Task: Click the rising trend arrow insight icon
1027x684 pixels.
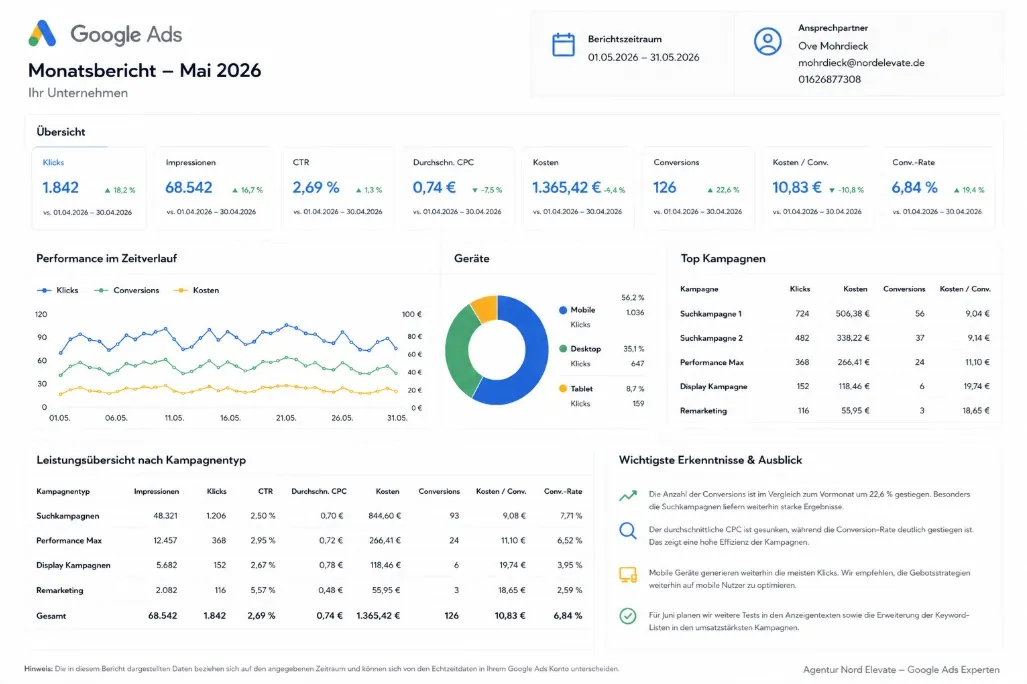Action: pyautogui.click(x=627, y=496)
